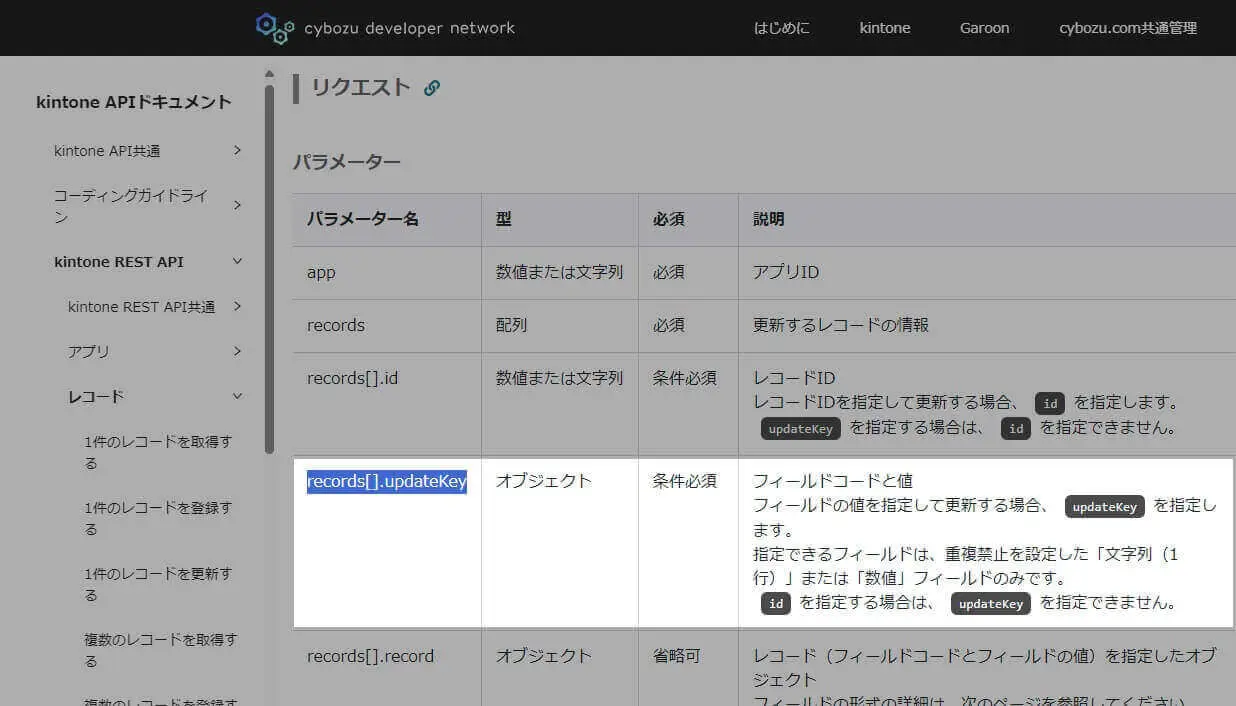
Task: Click the cybozu developer network logo icon
Action: click(275, 28)
